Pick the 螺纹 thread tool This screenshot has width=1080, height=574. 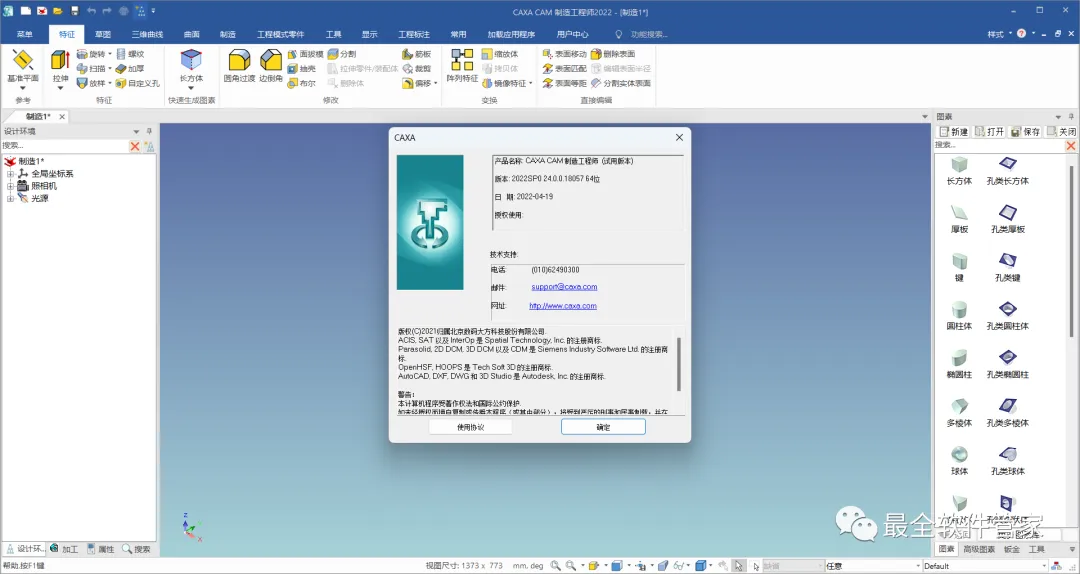coord(130,54)
